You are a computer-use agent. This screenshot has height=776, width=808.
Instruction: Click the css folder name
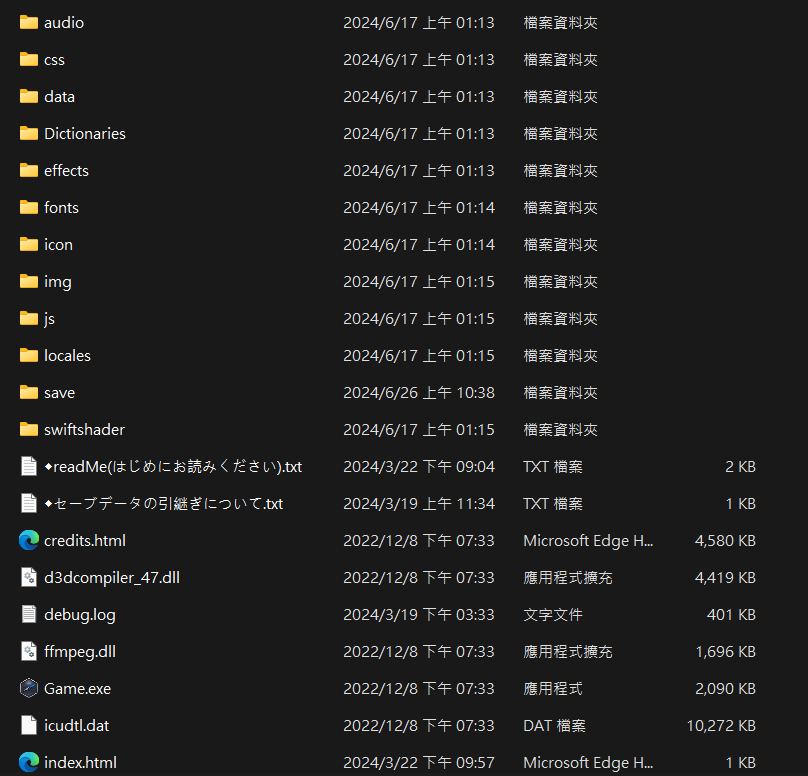(54, 59)
